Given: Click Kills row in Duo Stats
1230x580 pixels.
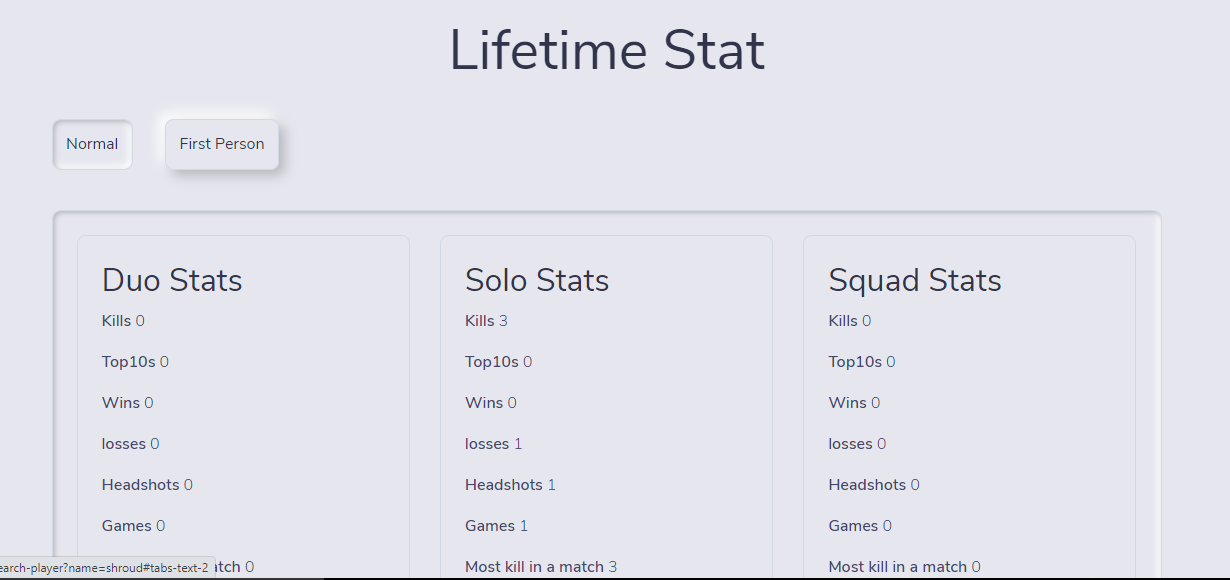Looking at the screenshot, I should (x=123, y=321).
